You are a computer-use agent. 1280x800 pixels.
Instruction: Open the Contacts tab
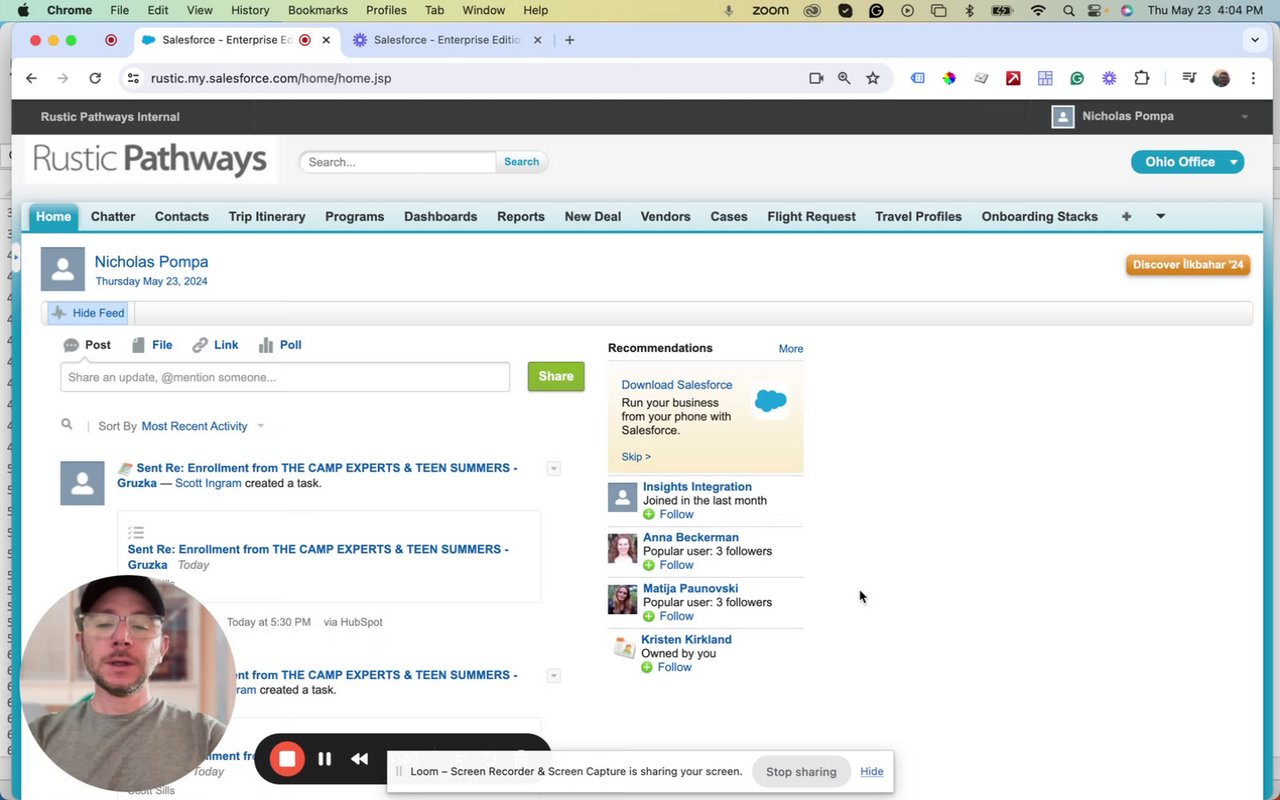pos(182,216)
